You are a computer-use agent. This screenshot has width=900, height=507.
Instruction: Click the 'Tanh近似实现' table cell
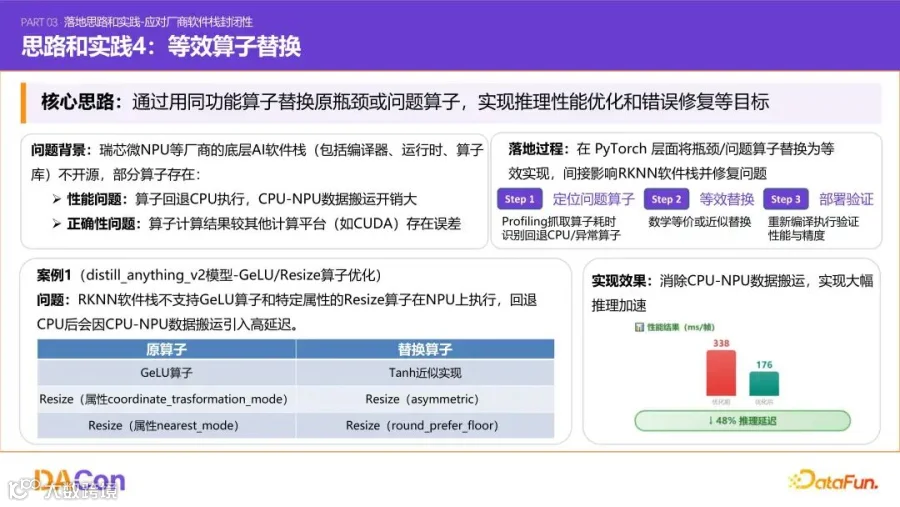(425, 373)
